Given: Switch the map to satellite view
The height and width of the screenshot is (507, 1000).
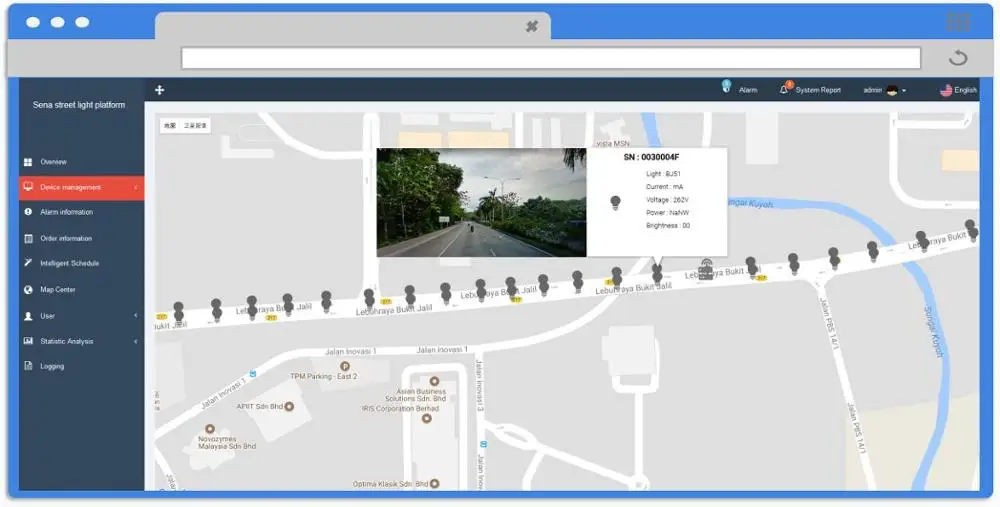Looking at the screenshot, I should pyautogui.click(x=195, y=126).
